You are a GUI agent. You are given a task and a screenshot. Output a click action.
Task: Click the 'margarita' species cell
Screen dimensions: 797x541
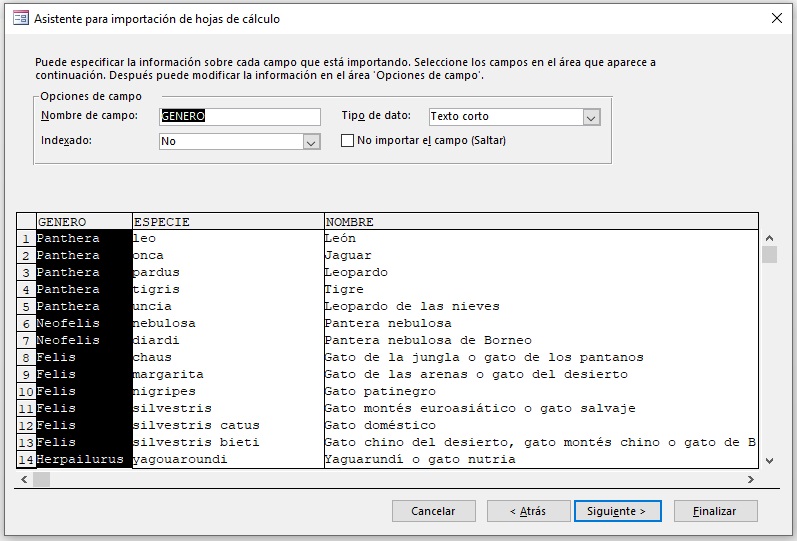[x=228, y=374]
